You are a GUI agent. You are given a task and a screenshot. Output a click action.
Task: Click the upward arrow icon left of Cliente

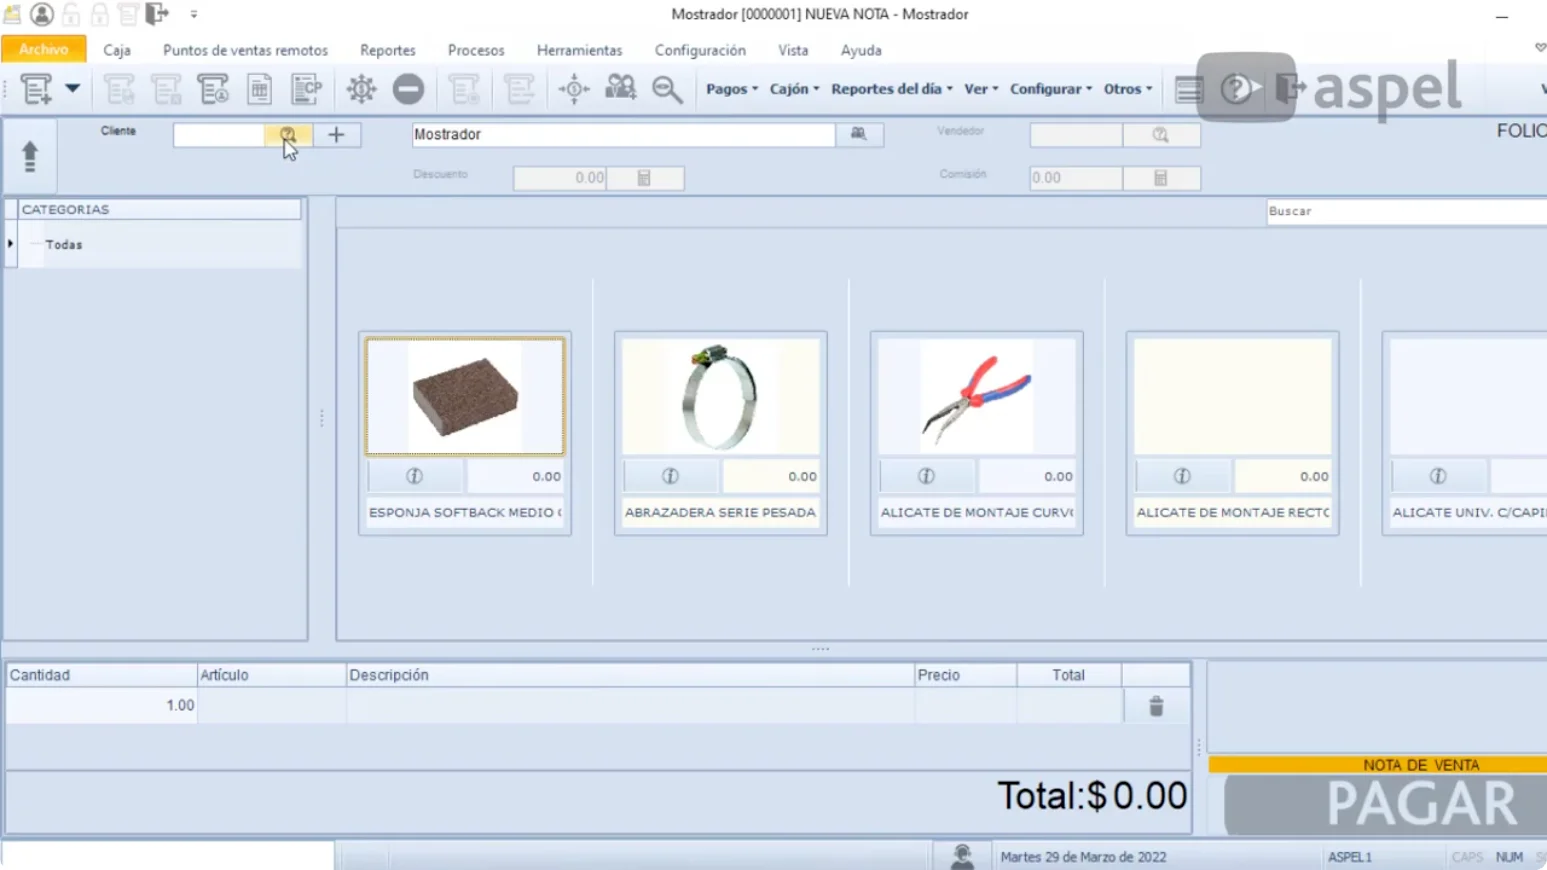(30, 156)
